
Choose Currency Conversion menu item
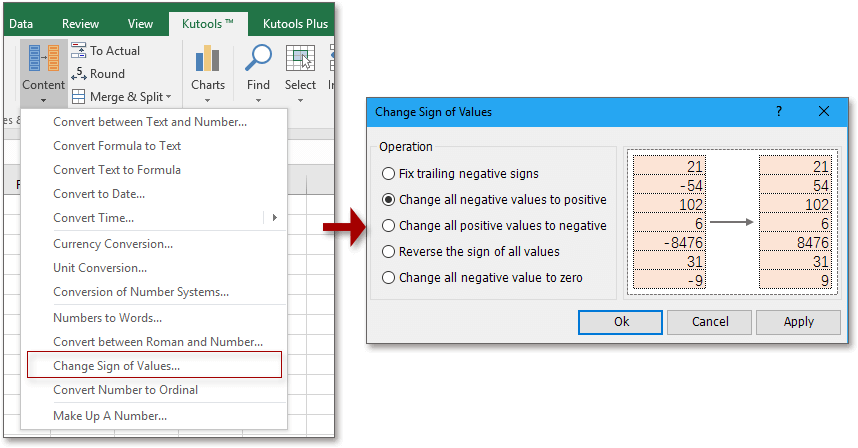[x=154, y=244]
